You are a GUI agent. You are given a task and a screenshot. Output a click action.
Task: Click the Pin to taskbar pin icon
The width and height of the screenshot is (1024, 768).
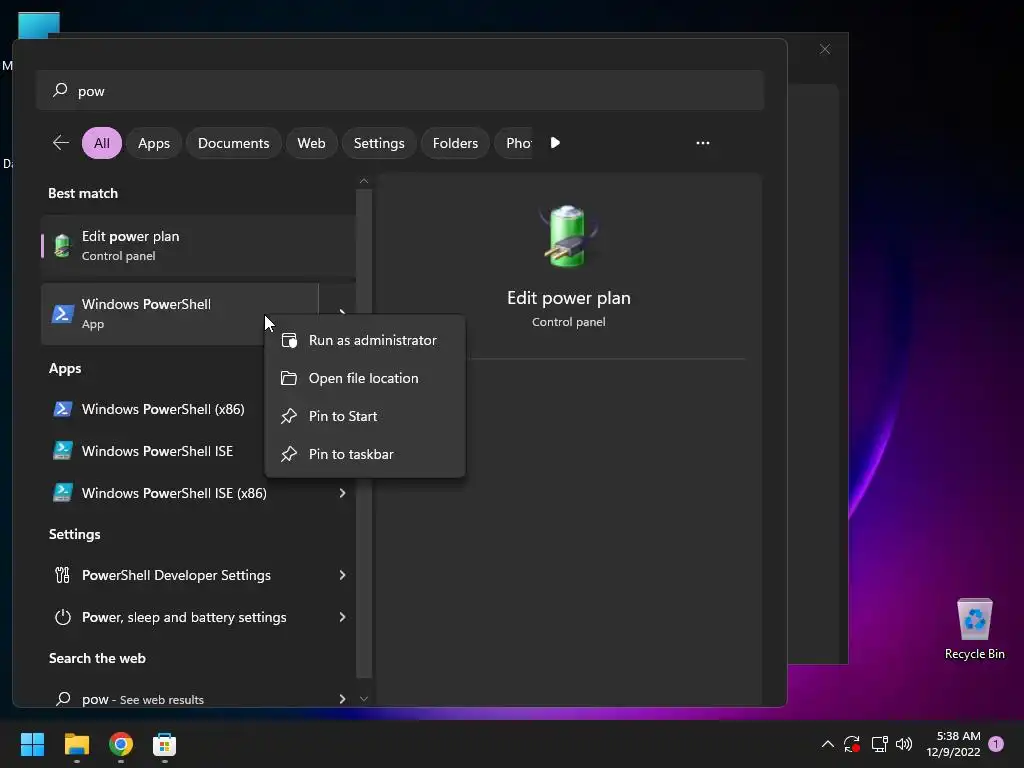pyautogui.click(x=289, y=453)
